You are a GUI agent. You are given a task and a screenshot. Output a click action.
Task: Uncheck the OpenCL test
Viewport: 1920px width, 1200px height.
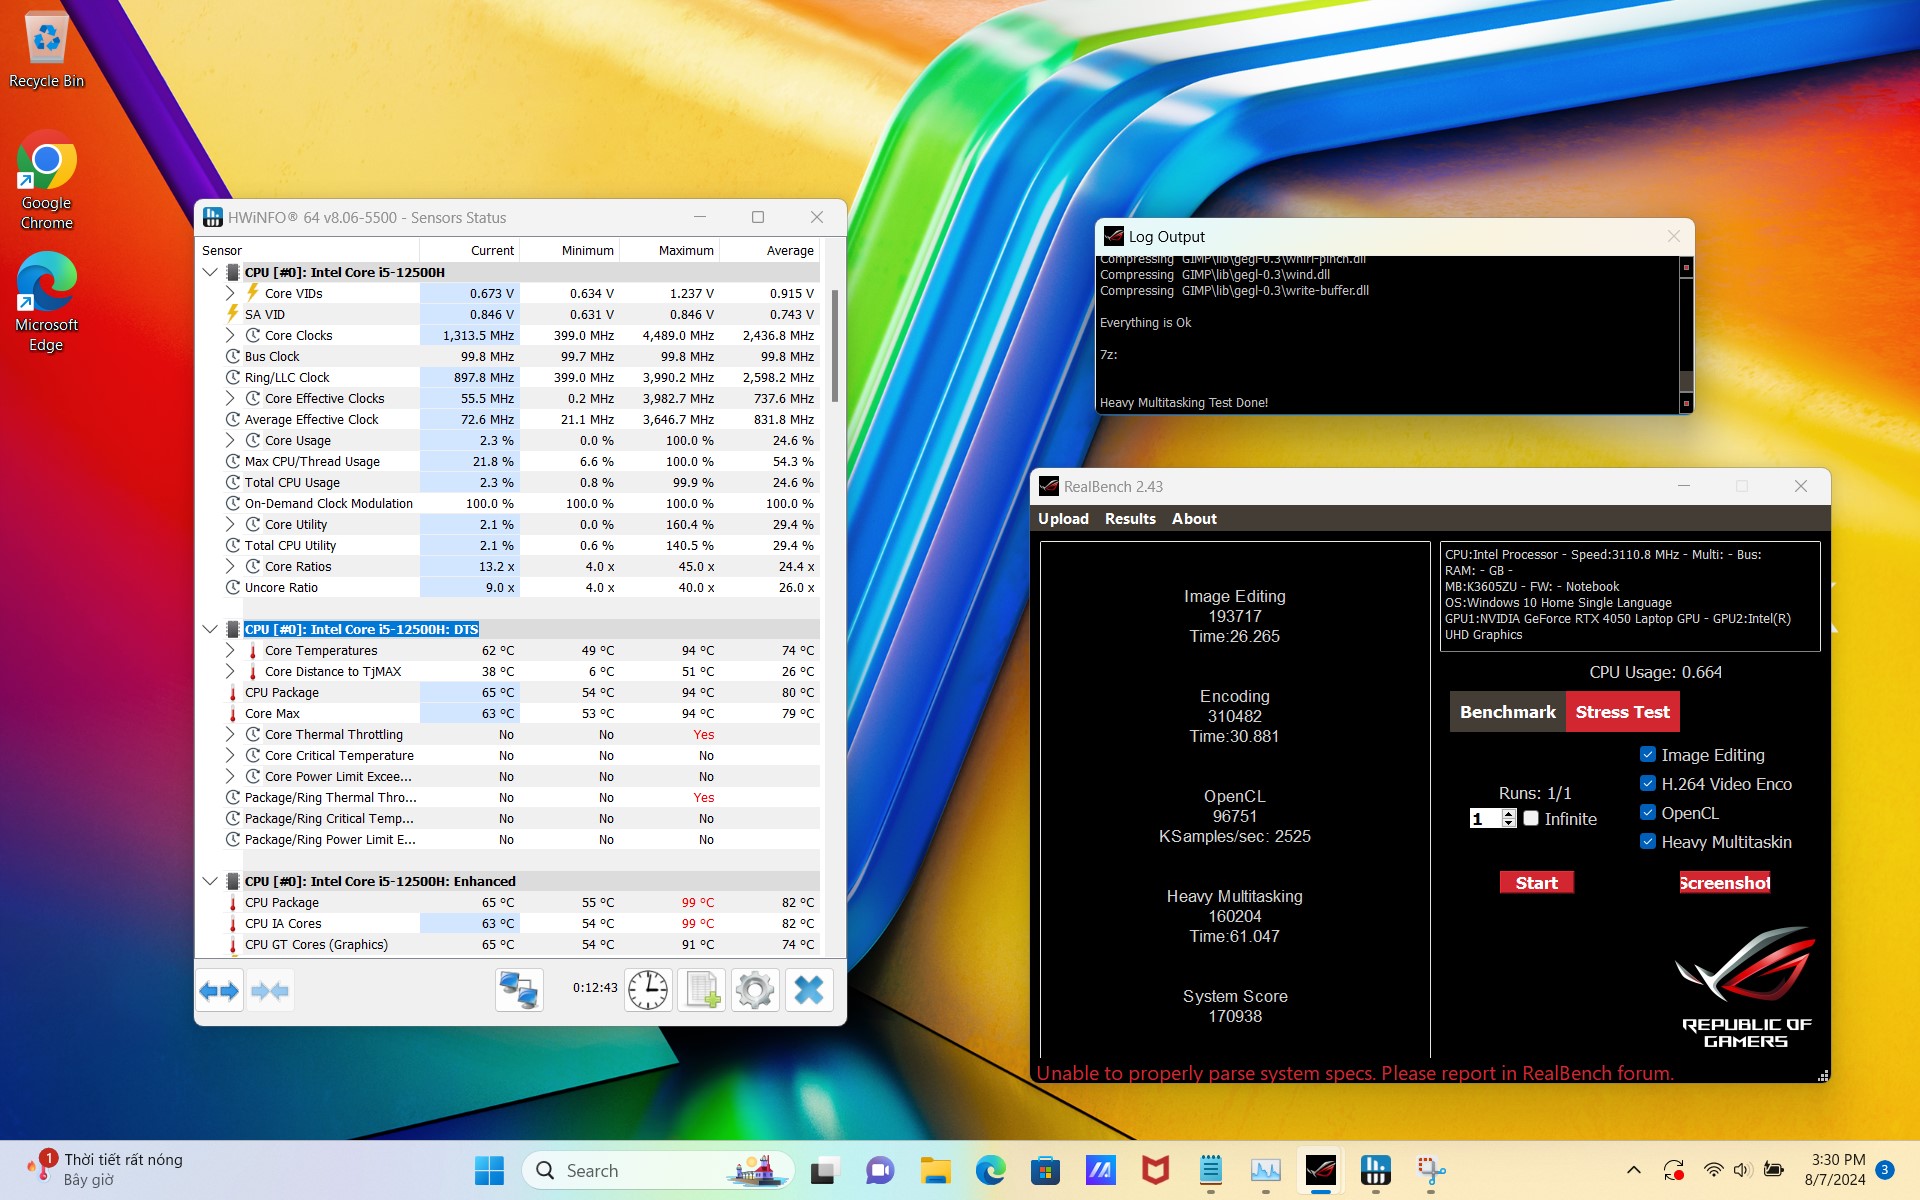pos(1648,812)
